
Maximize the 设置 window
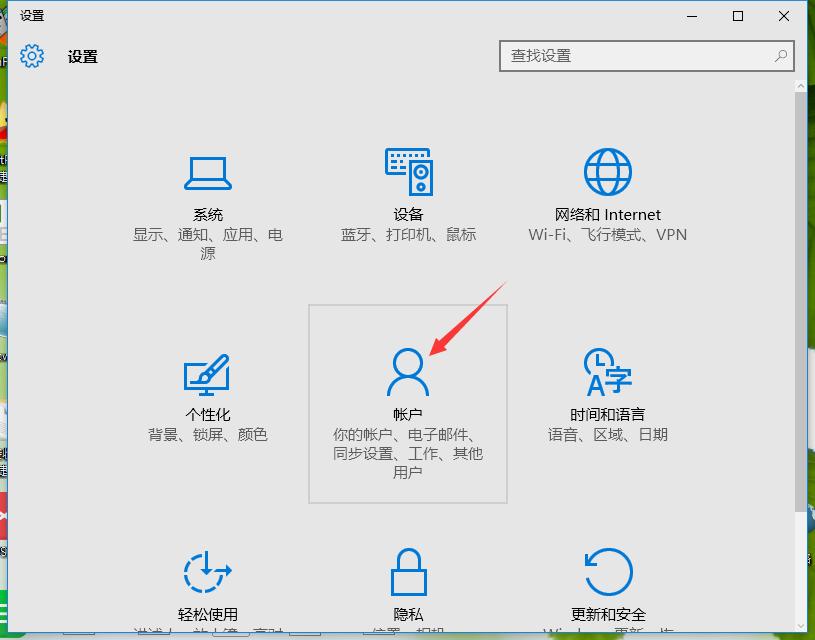pyautogui.click(x=738, y=16)
